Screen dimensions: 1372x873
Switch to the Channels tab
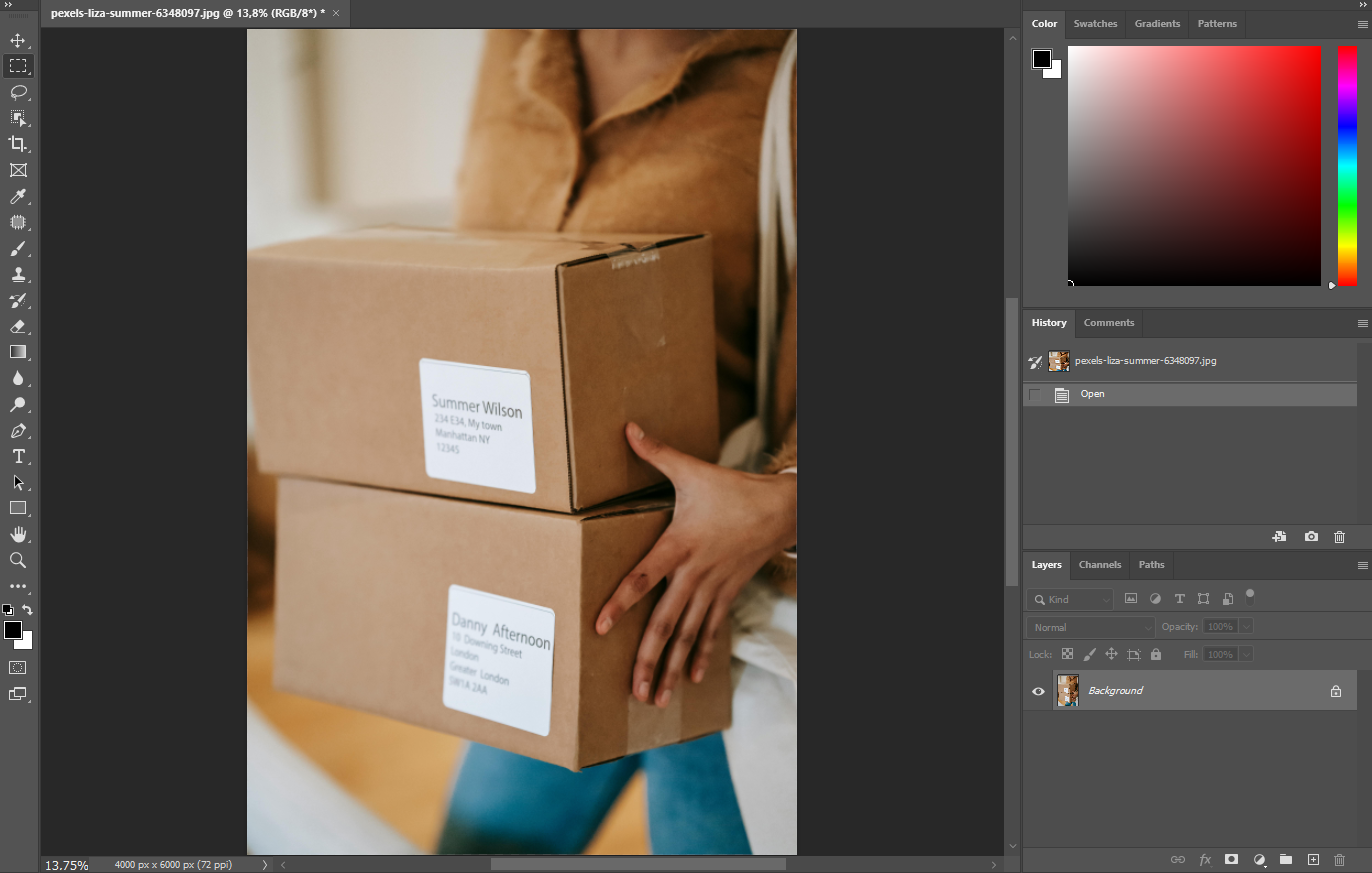click(1100, 565)
